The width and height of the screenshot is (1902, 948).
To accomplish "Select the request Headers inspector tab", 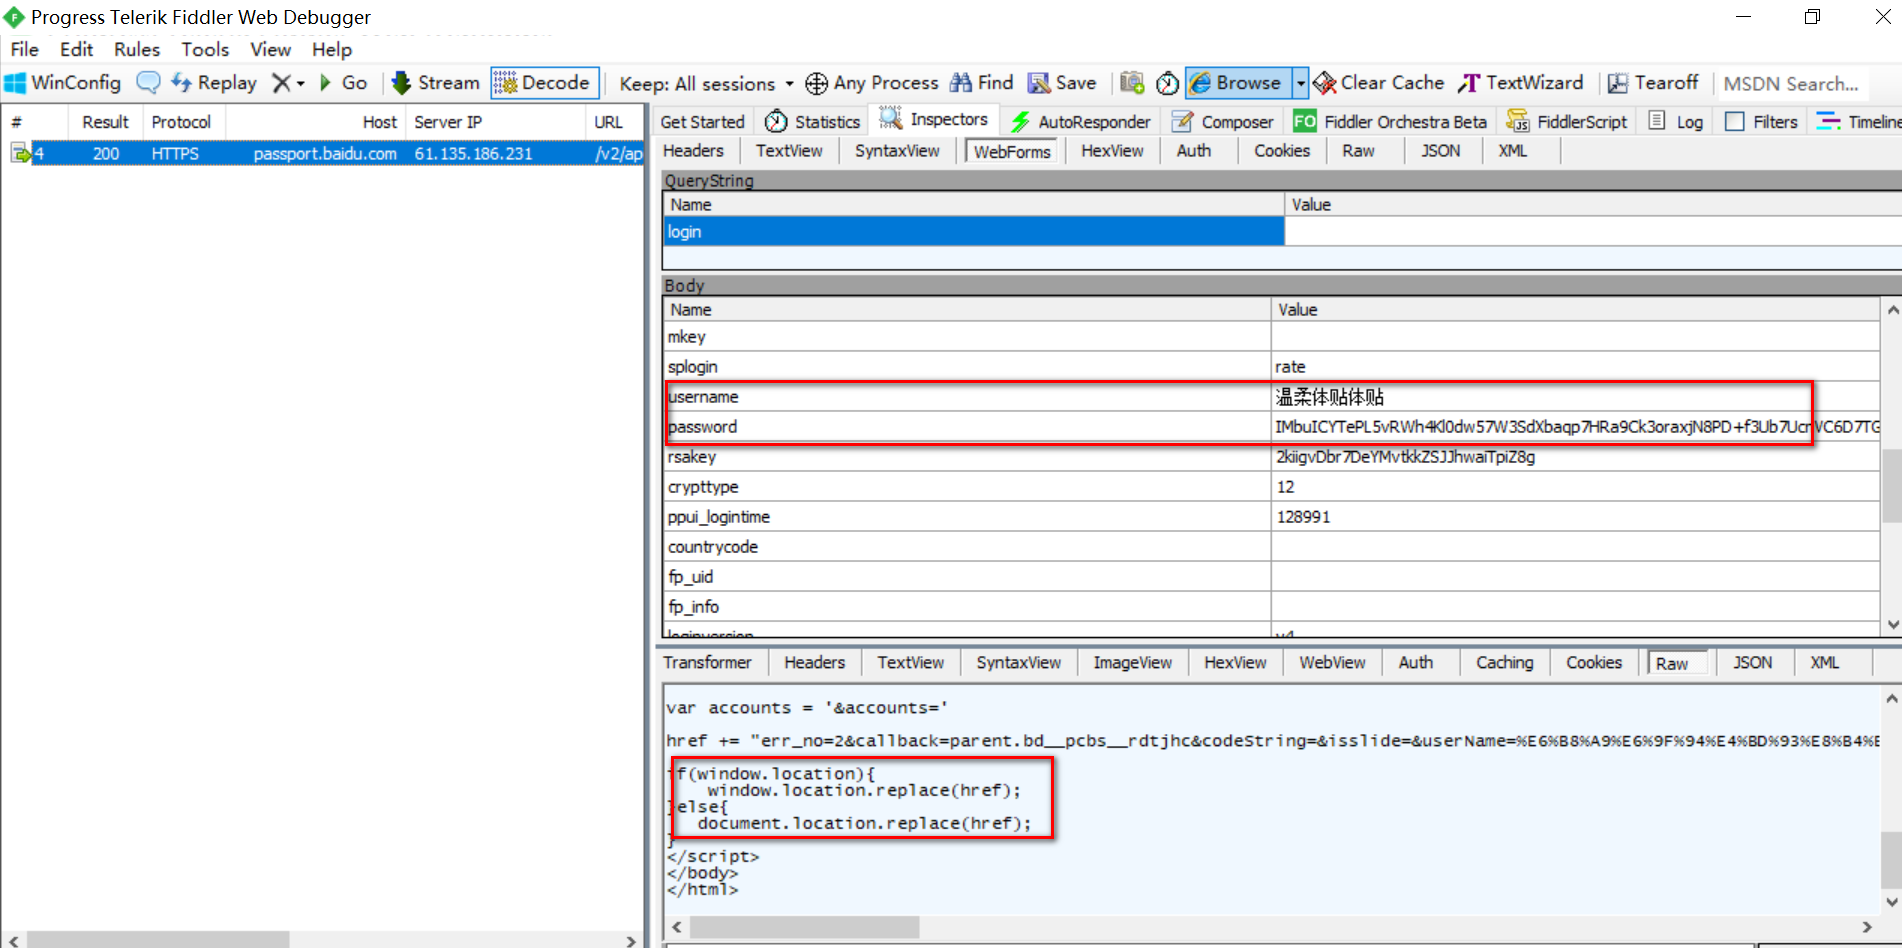I will pyautogui.click(x=694, y=151).
